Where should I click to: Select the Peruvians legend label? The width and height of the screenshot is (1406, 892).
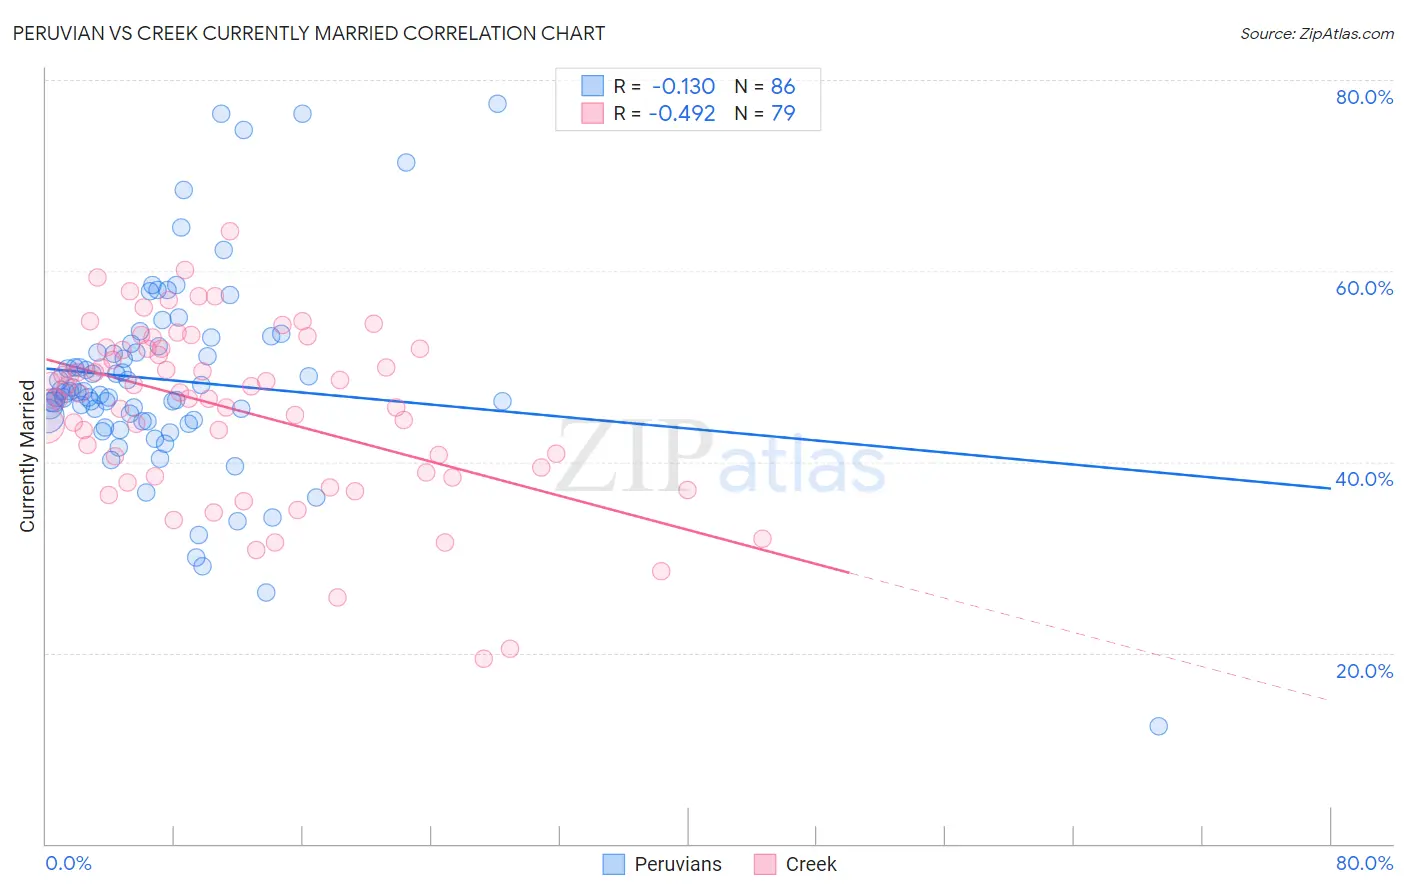coord(678,864)
